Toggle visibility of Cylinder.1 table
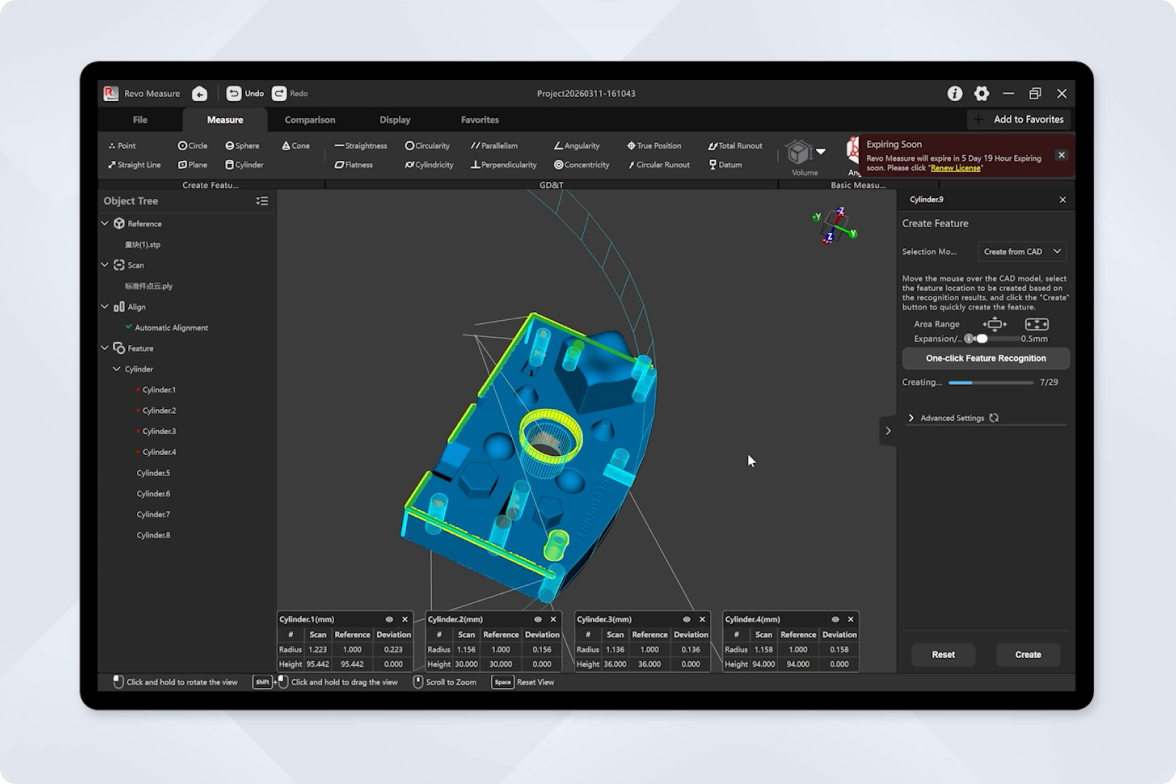This screenshot has height=784, width=1176. tap(389, 619)
